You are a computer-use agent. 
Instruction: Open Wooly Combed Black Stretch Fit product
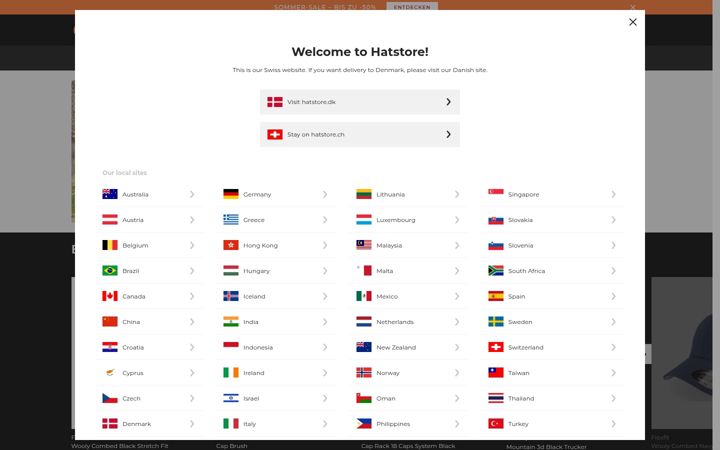(x=119, y=446)
